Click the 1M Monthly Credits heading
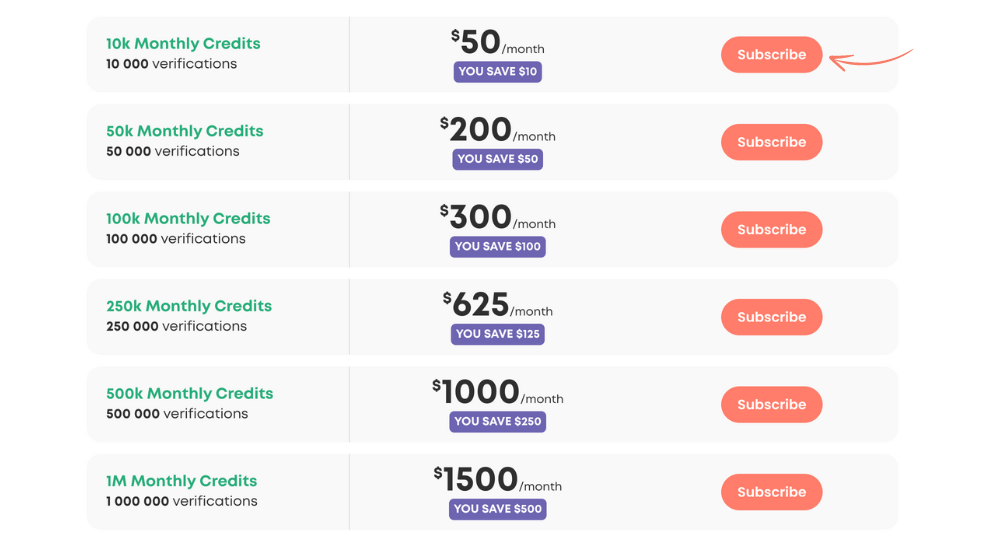Viewport: 1000px width, 550px height. (x=182, y=480)
